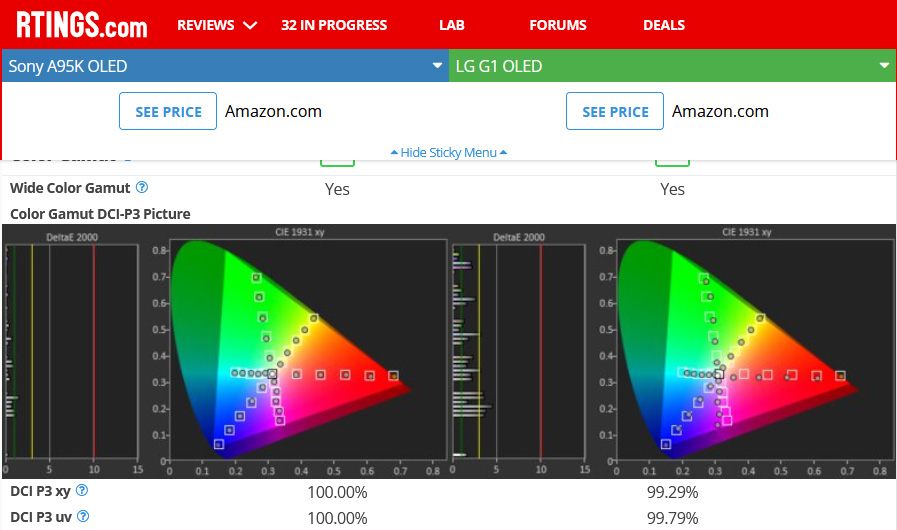This screenshot has height=530, width=897.
Task: Select Sony's Wide Color Gamut Yes value
Action: [338, 189]
